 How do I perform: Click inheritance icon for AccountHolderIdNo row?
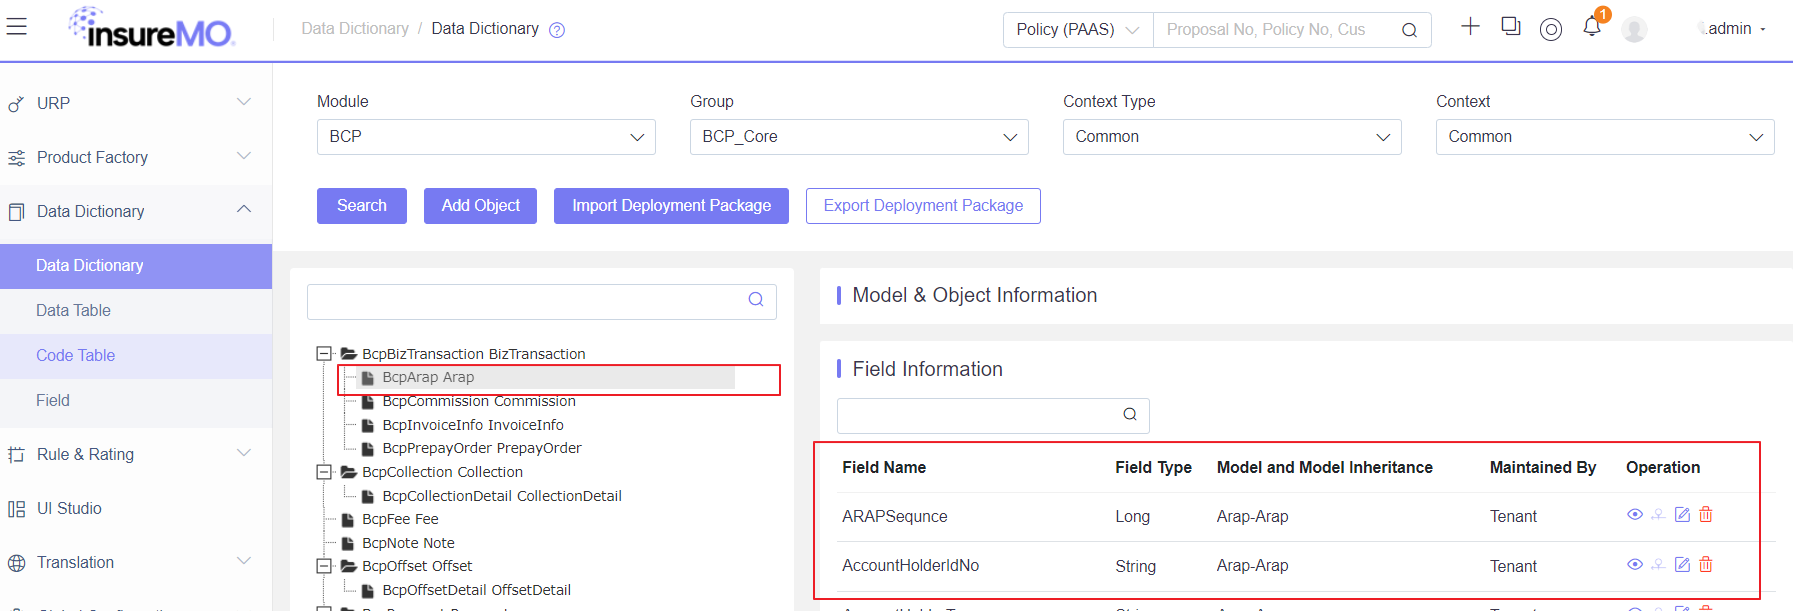tap(1658, 564)
